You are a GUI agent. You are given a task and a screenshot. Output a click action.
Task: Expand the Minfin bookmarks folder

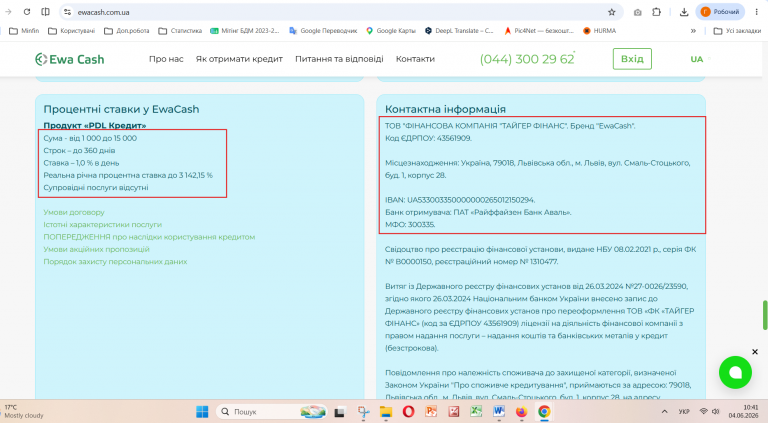[x=24, y=31]
